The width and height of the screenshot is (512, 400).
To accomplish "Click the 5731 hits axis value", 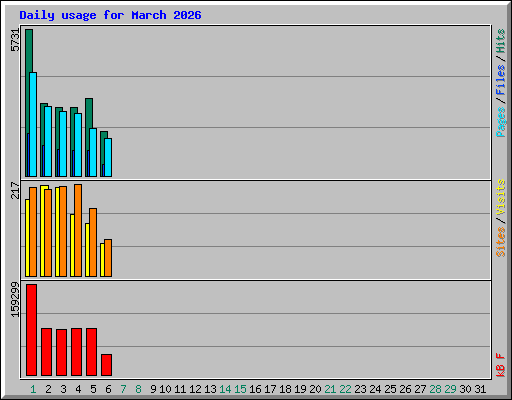I will (x=15, y=40).
